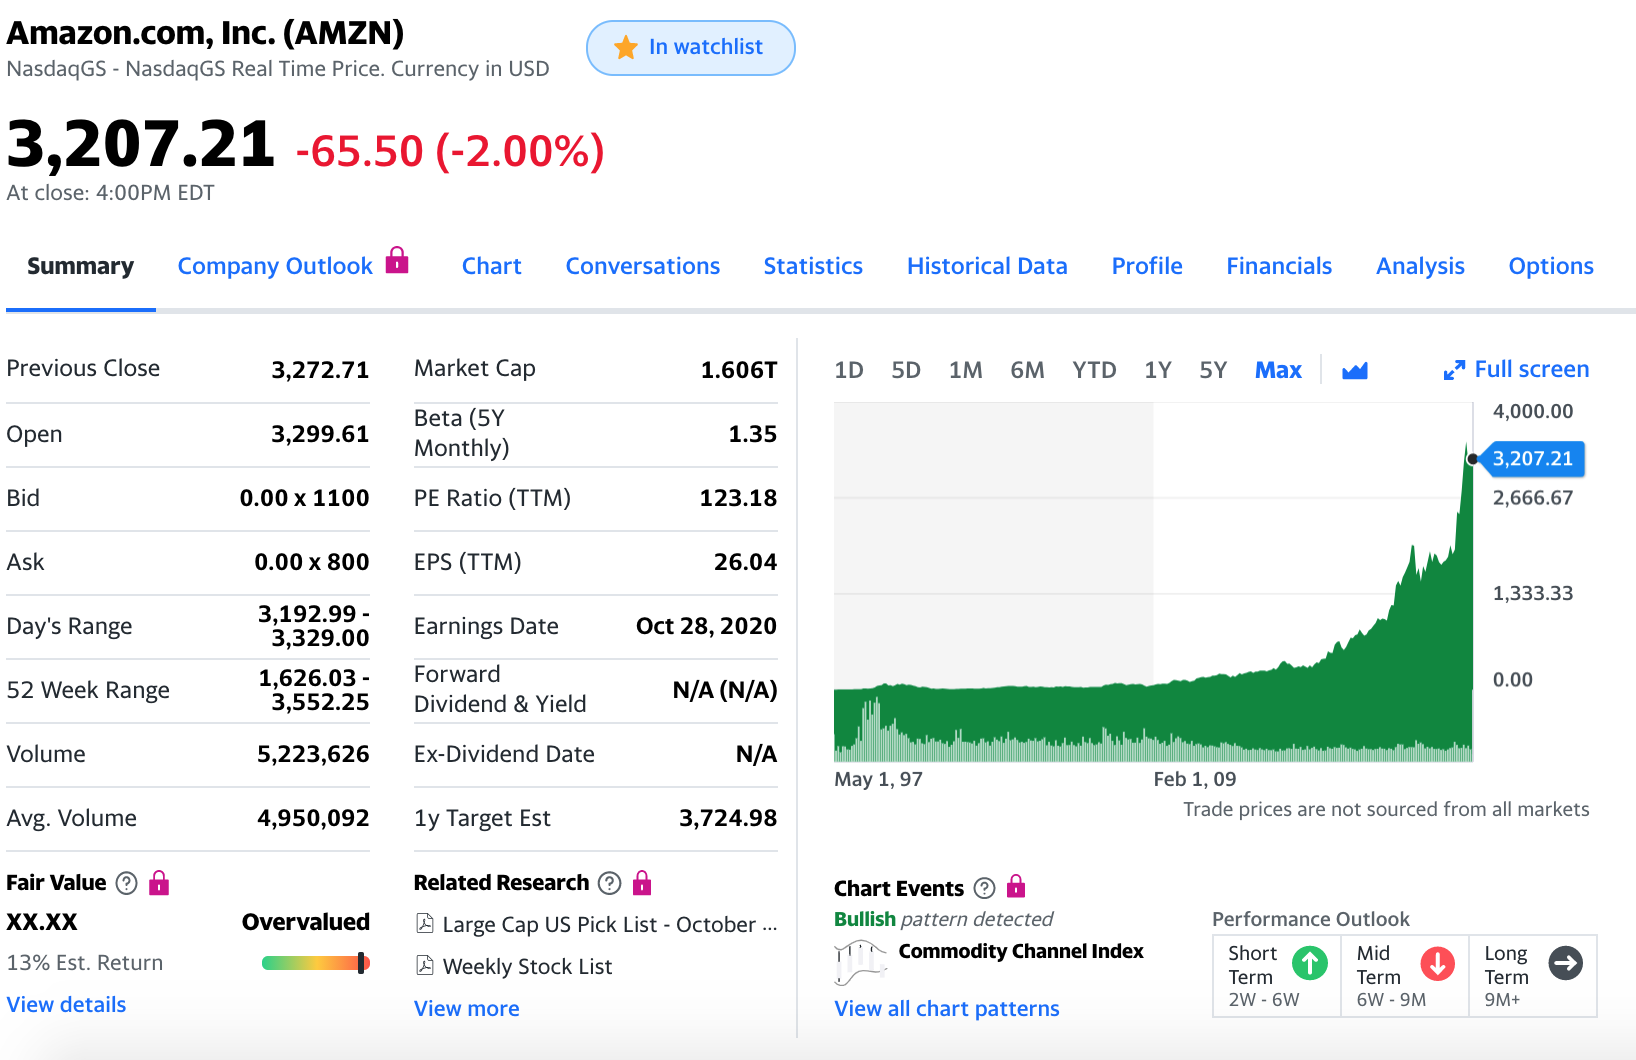Select the YTD chart range
1636x1060 pixels.
point(1094,370)
